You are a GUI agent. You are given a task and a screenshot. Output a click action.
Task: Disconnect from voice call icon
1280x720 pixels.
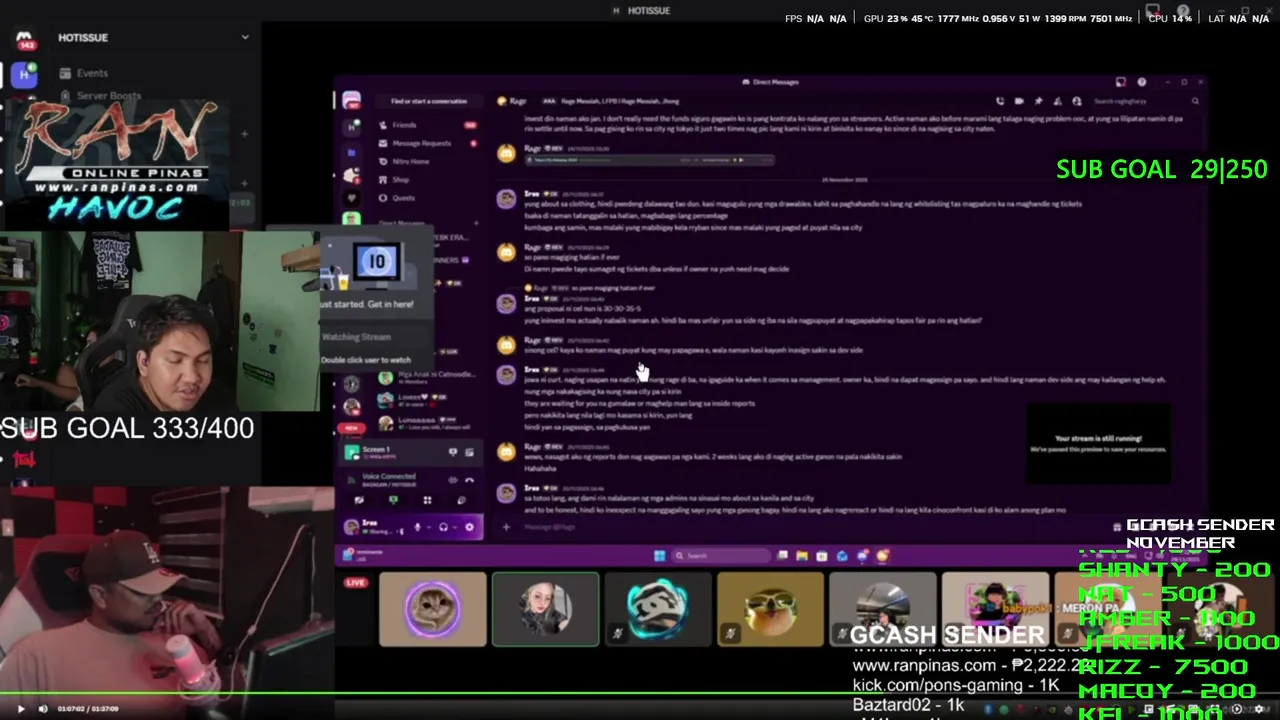(x=469, y=480)
